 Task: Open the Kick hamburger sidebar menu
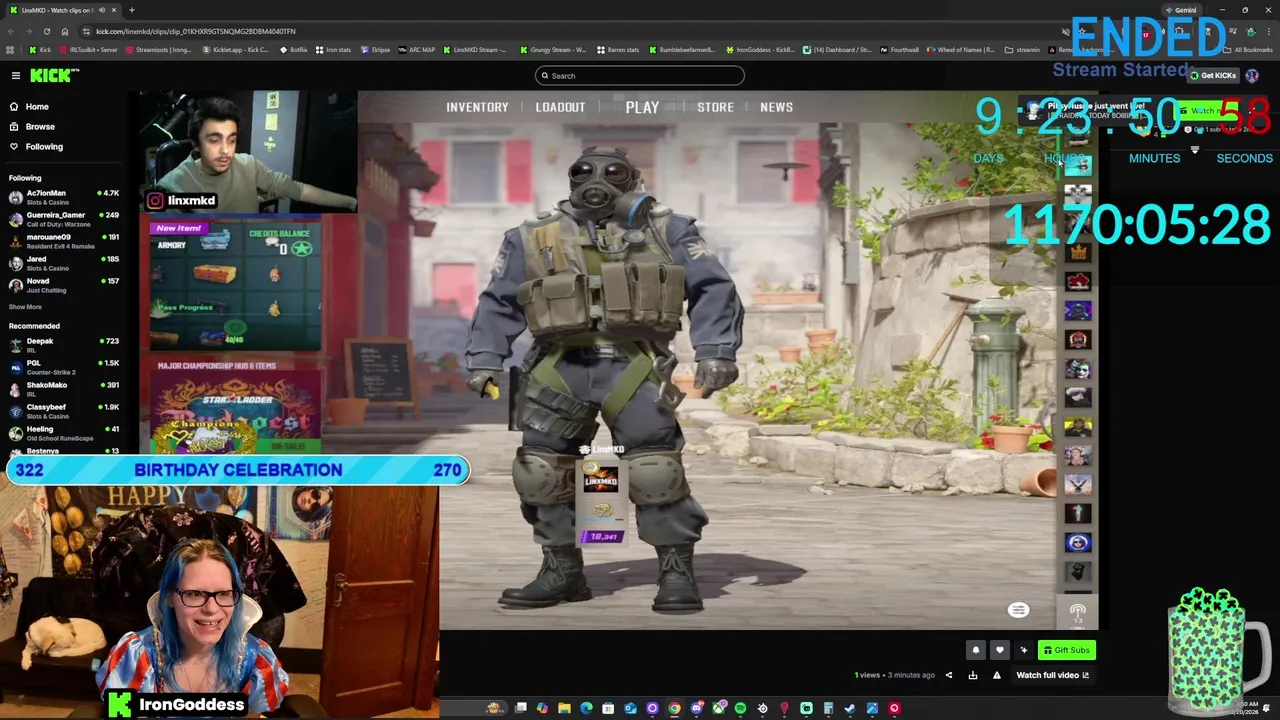coord(16,75)
